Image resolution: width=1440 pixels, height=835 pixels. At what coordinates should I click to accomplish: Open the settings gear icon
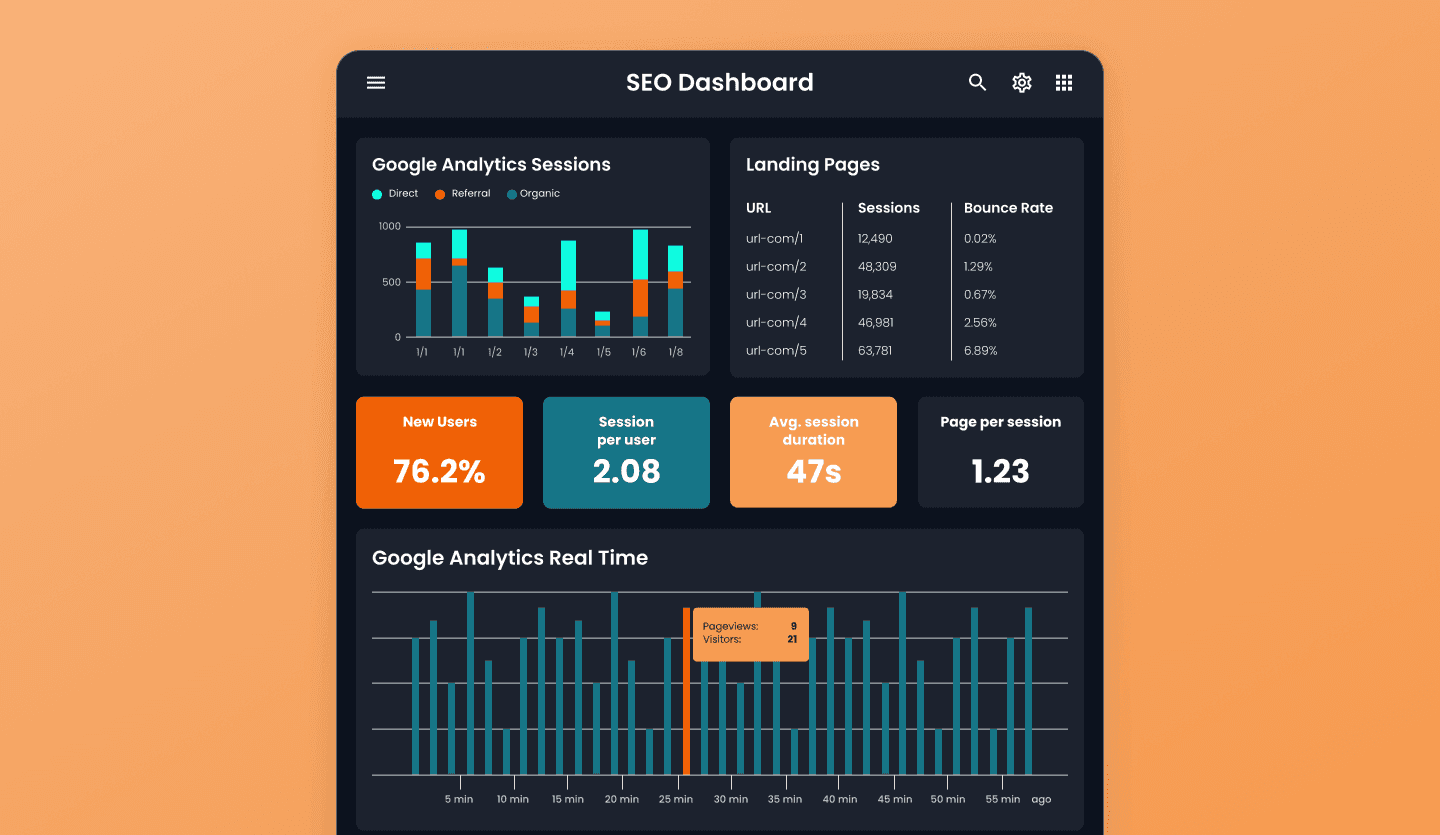[1021, 83]
